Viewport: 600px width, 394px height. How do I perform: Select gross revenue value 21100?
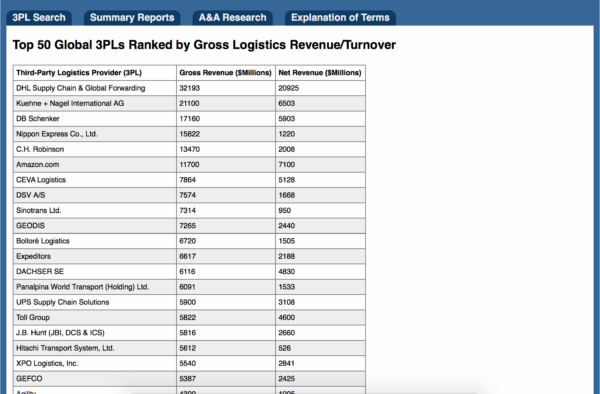[189, 103]
